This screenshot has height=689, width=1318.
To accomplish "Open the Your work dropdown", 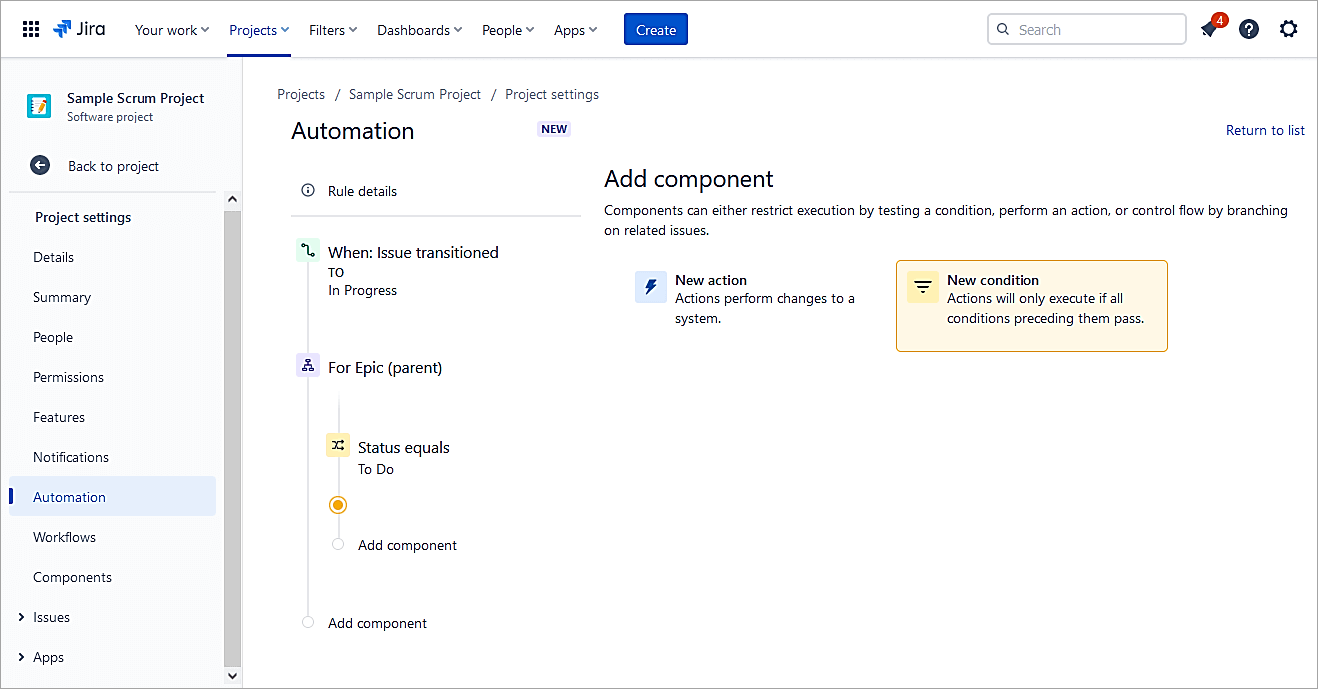I will pyautogui.click(x=172, y=30).
